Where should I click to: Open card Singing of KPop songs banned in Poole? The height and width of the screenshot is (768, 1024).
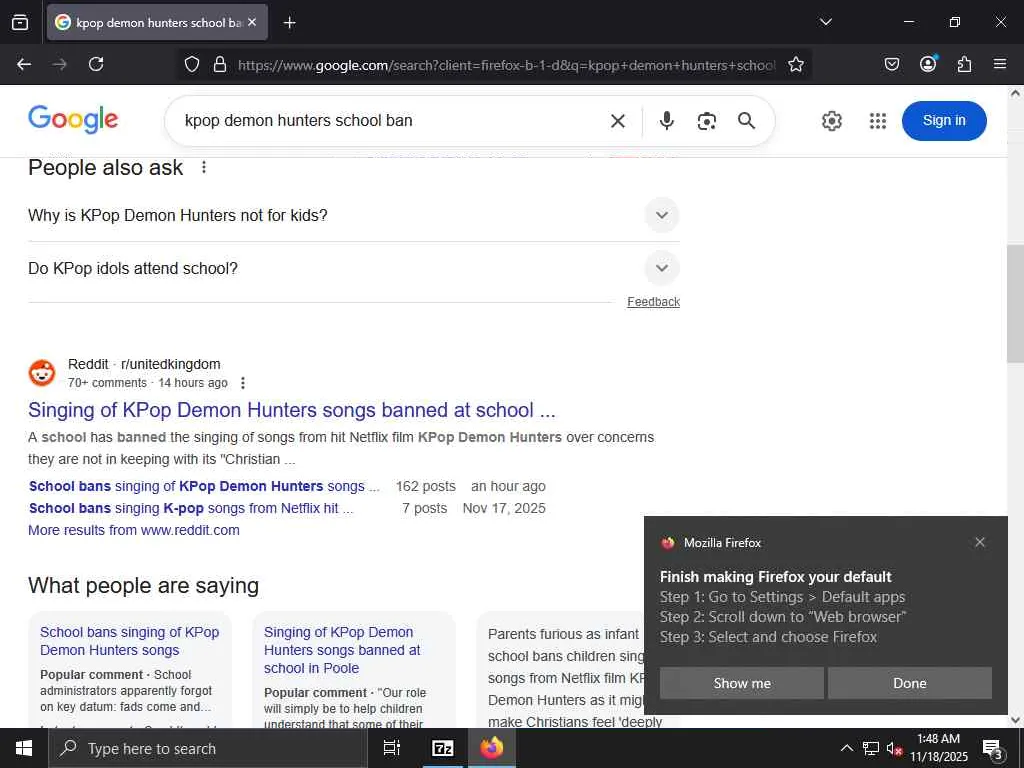coord(342,650)
